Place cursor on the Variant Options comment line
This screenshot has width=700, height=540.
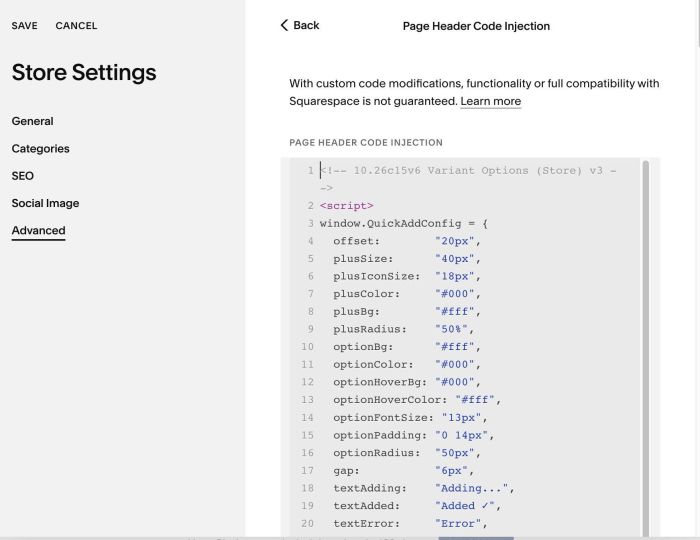point(468,170)
